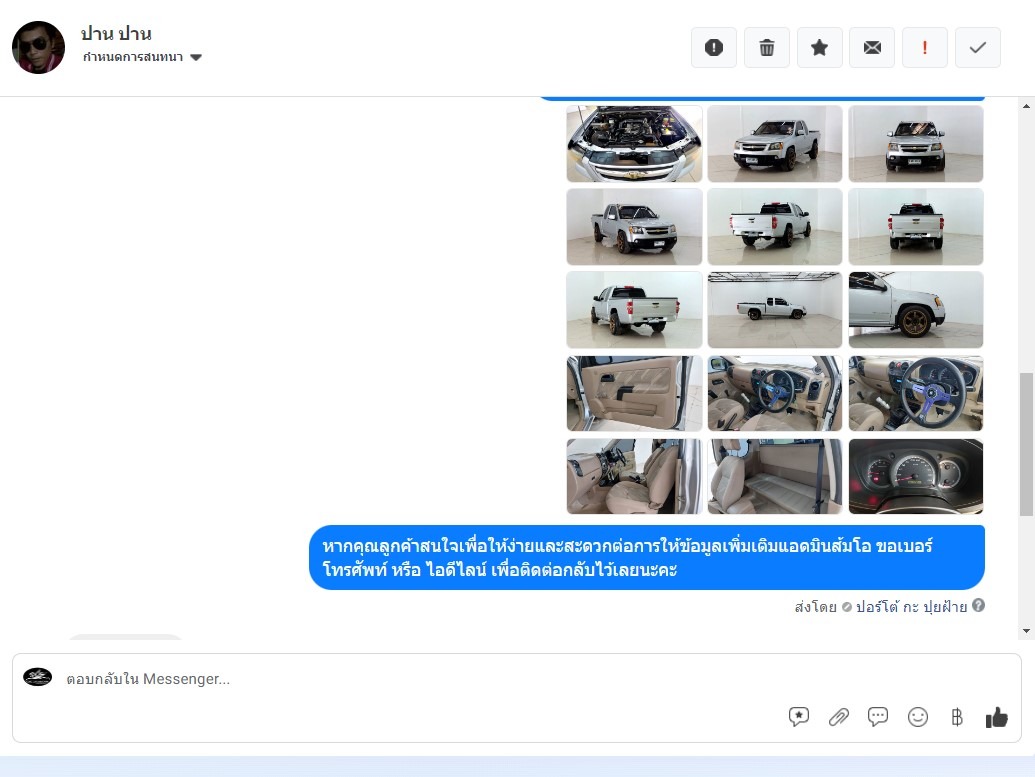Click the help question mark beside sender name
The height and width of the screenshot is (777, 1035).
tap(978, 605)
